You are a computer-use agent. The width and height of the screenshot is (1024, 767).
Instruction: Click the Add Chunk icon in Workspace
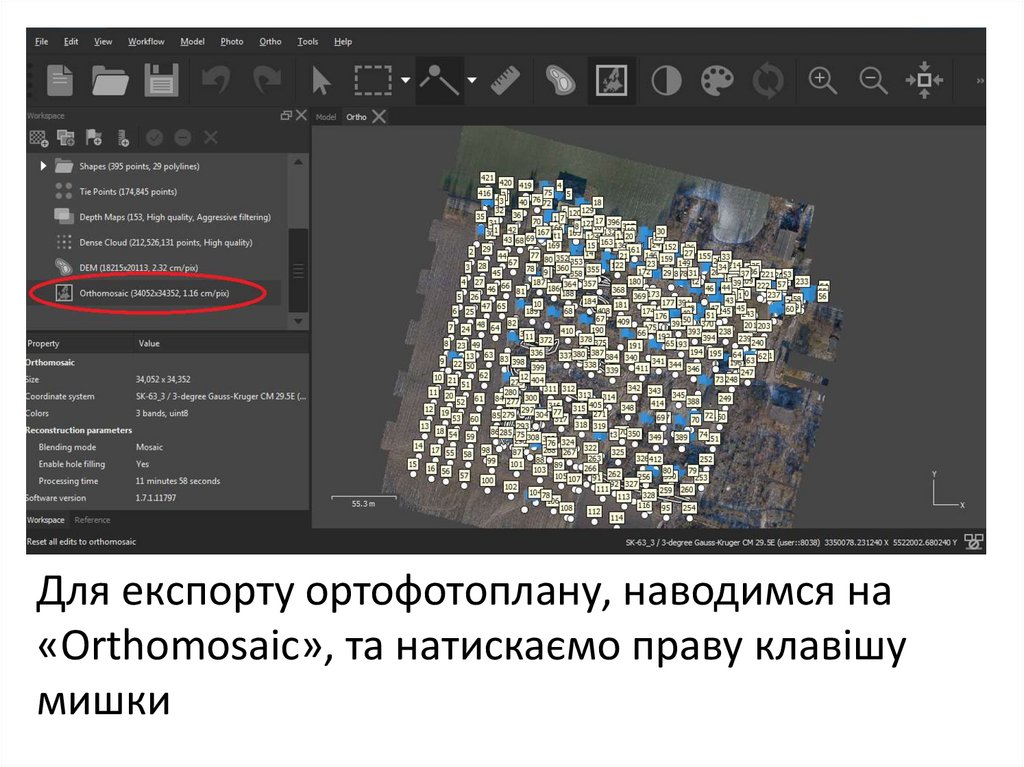click(x=39, y=138)
